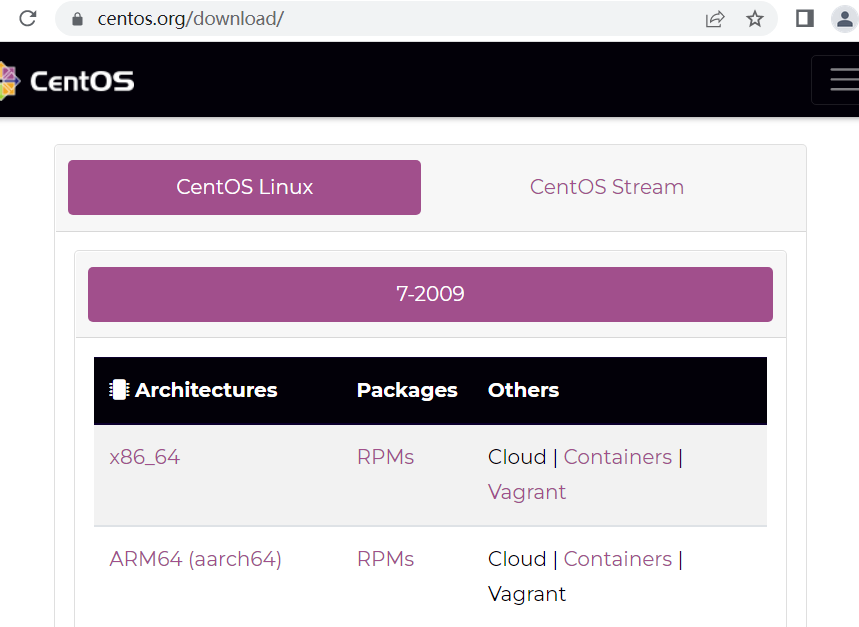The height and width of the screenshot is (627, 859).
Task: Open Containers link in the ARM64 row
Action: point(617,559)
